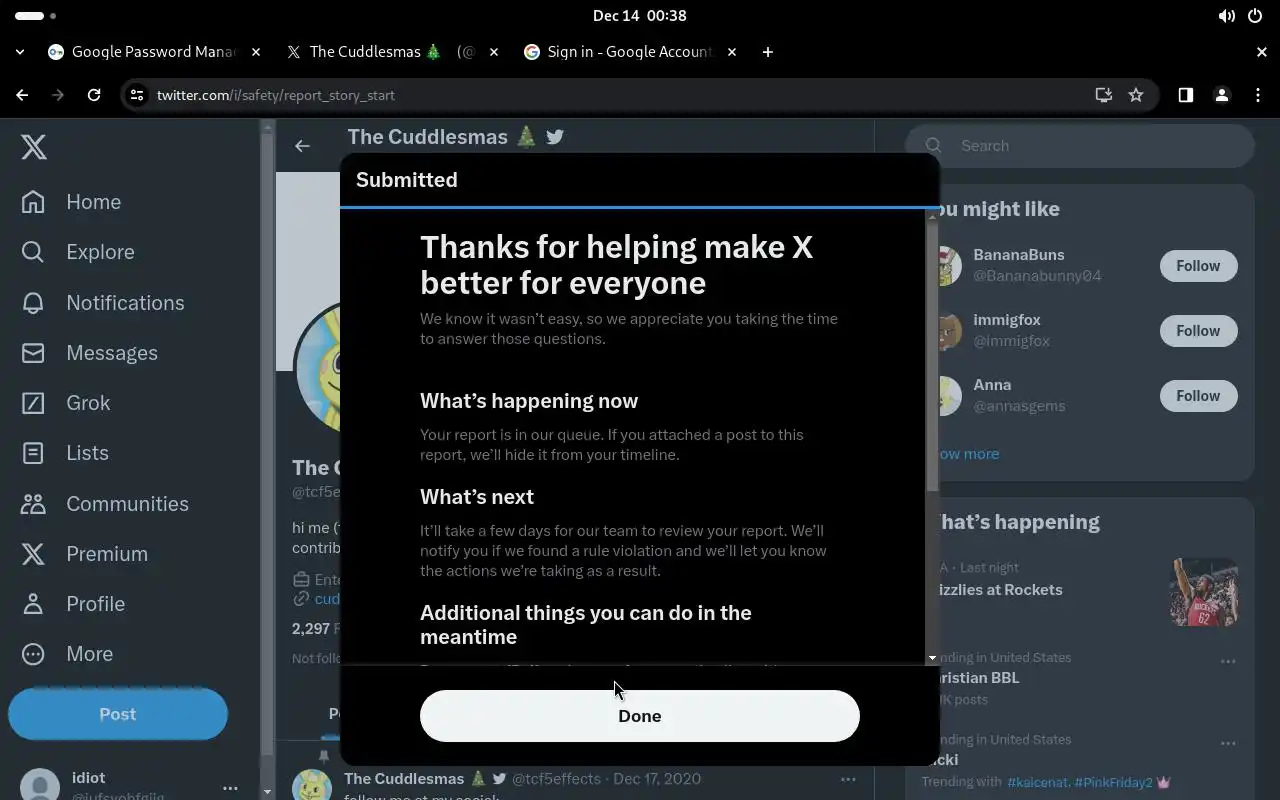1280x800 pixels.
Task: Click the clock showing Dec 14 00:38
Action: 640,16
